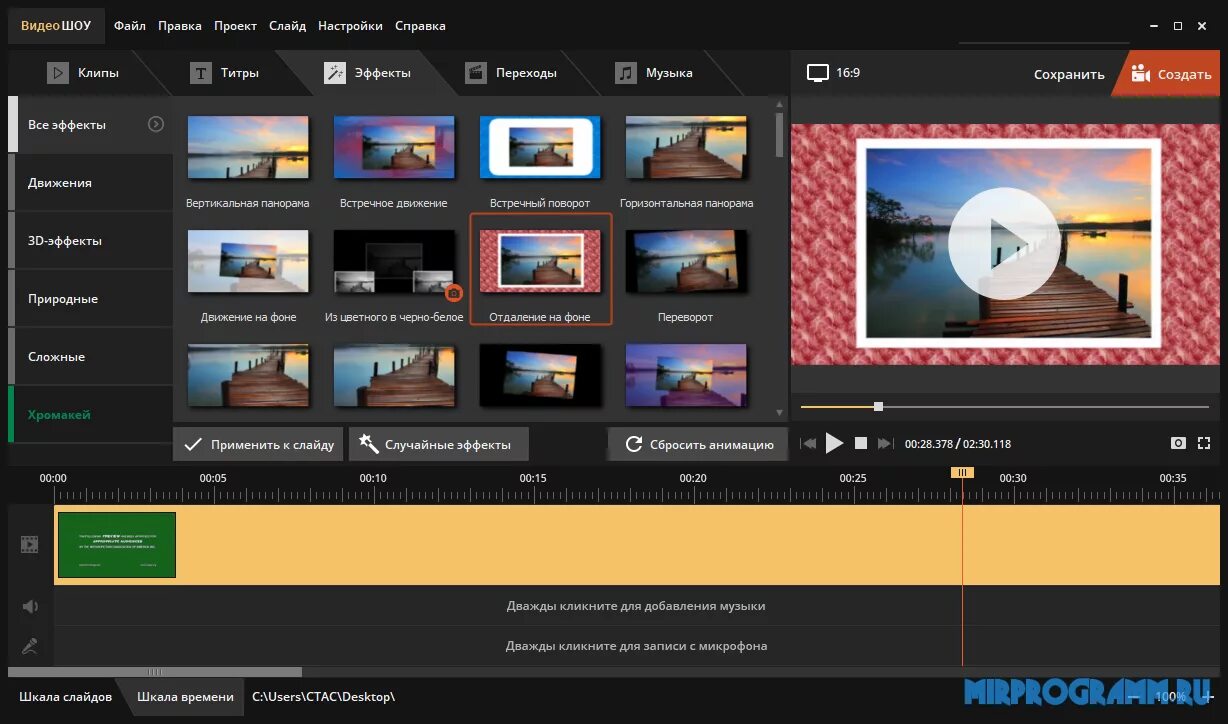Click the Сохранить button

coord(1069,74)
